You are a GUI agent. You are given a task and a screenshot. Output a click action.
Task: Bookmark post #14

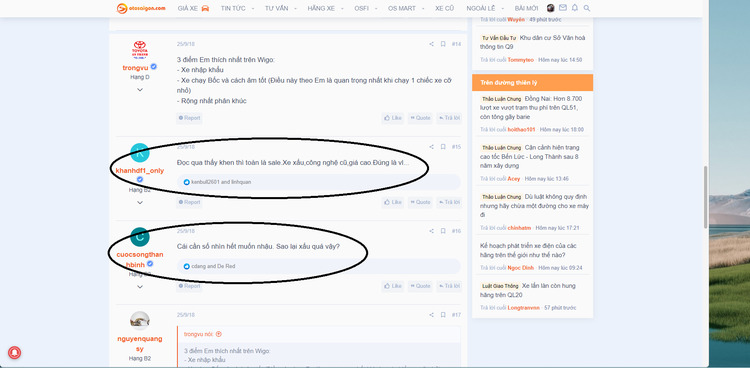(443, 44)
